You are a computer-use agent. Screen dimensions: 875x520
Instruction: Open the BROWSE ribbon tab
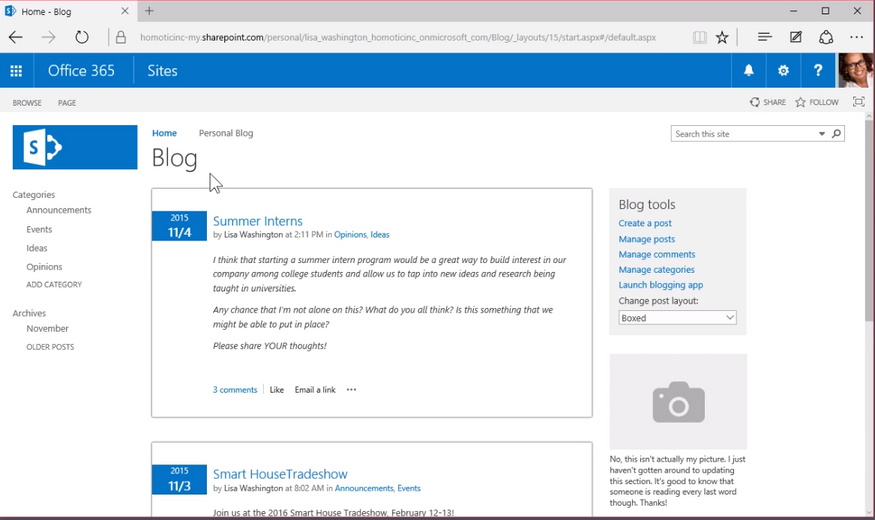(x=27, y=103)
